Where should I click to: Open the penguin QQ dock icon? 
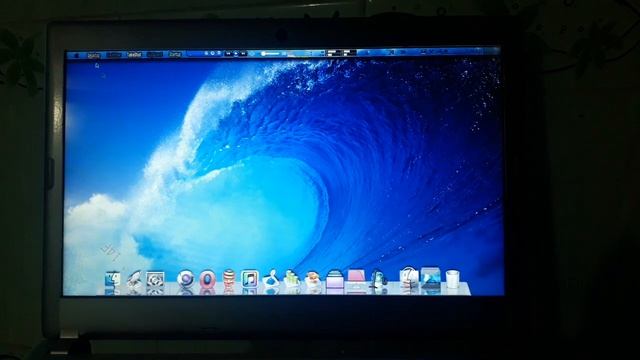tap(378, 280)
